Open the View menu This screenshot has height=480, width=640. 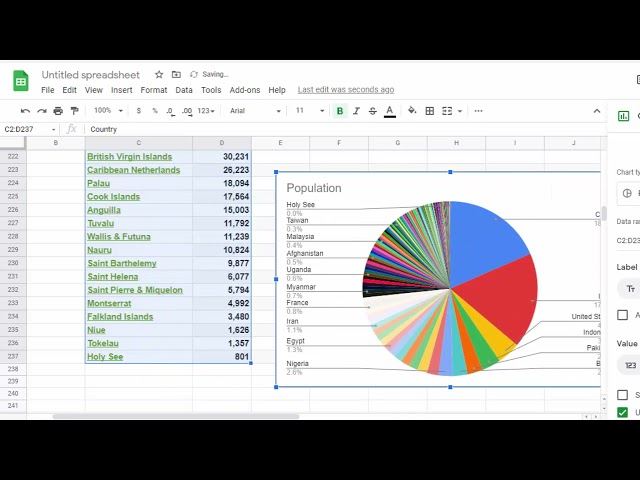point(93,90)
